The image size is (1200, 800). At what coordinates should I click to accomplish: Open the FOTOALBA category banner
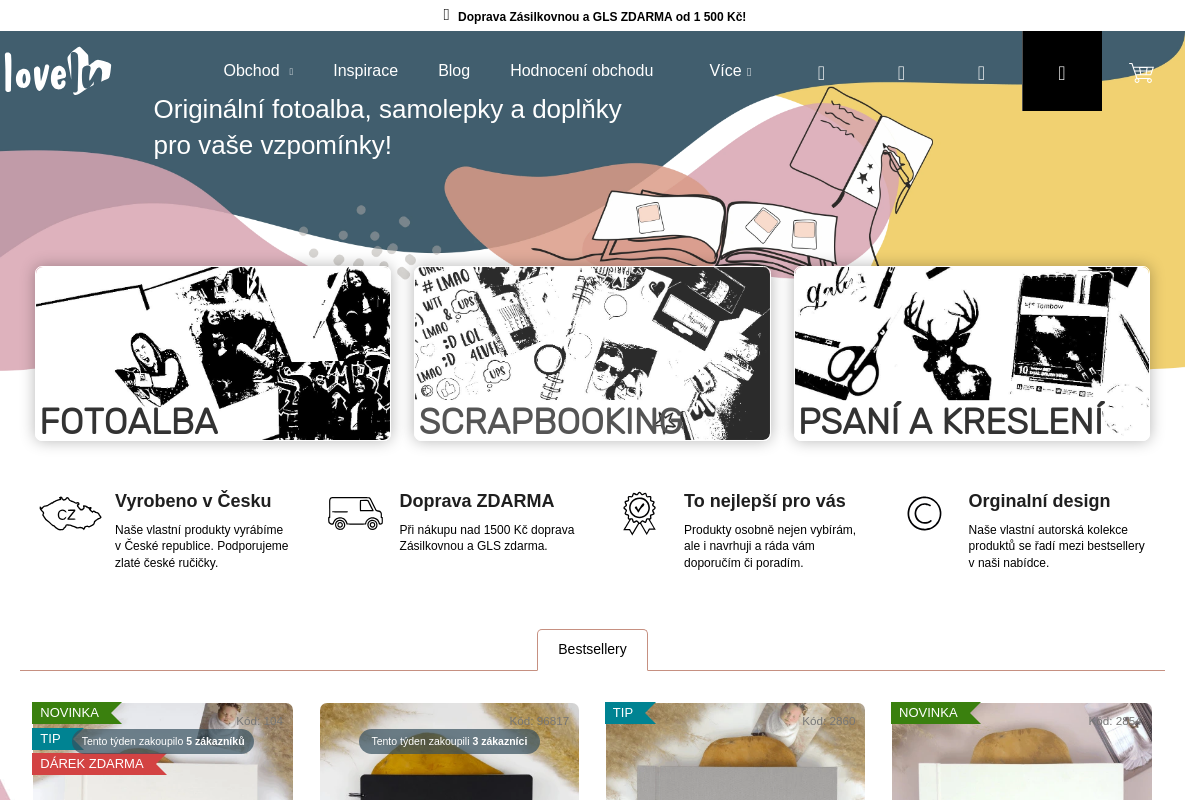[x=213, y=353]
